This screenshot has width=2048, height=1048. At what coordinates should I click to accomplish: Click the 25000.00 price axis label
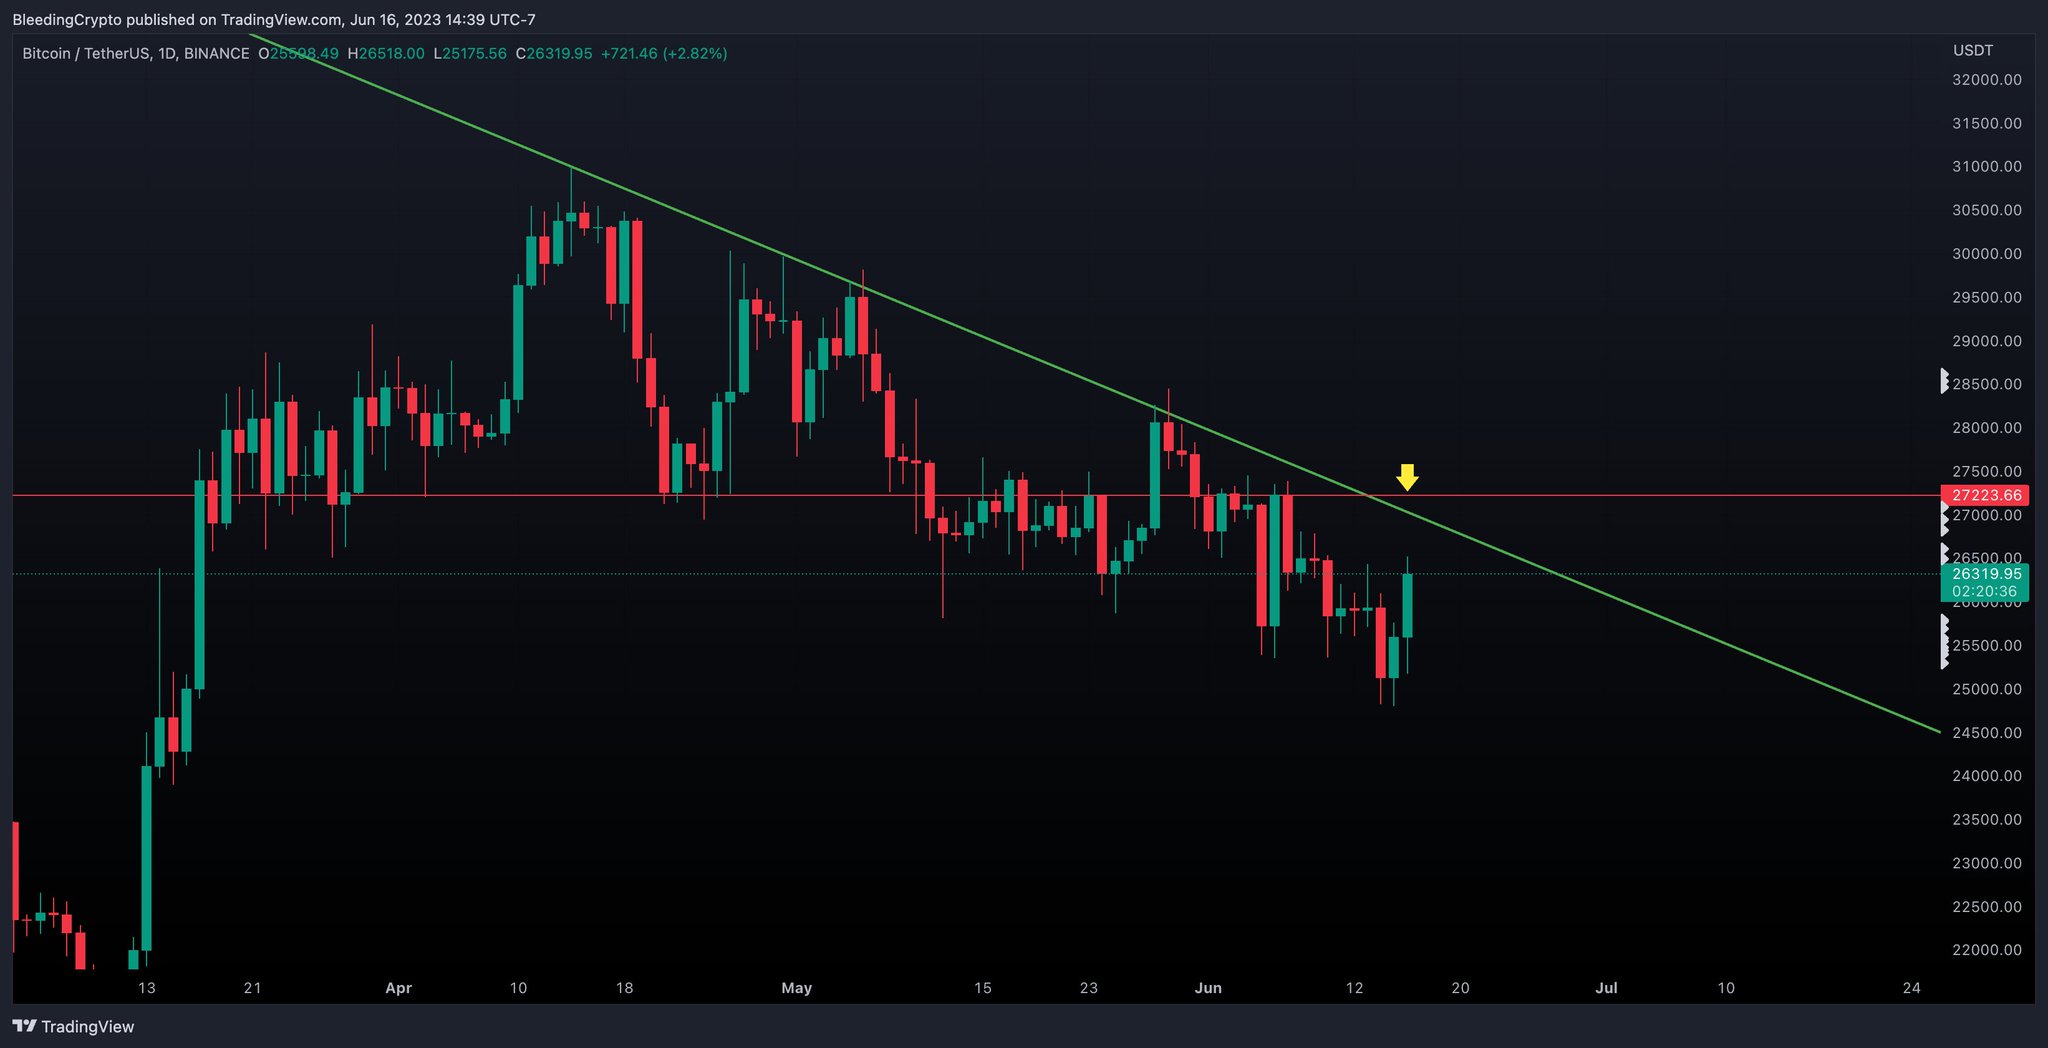(x=1986, y=689)
